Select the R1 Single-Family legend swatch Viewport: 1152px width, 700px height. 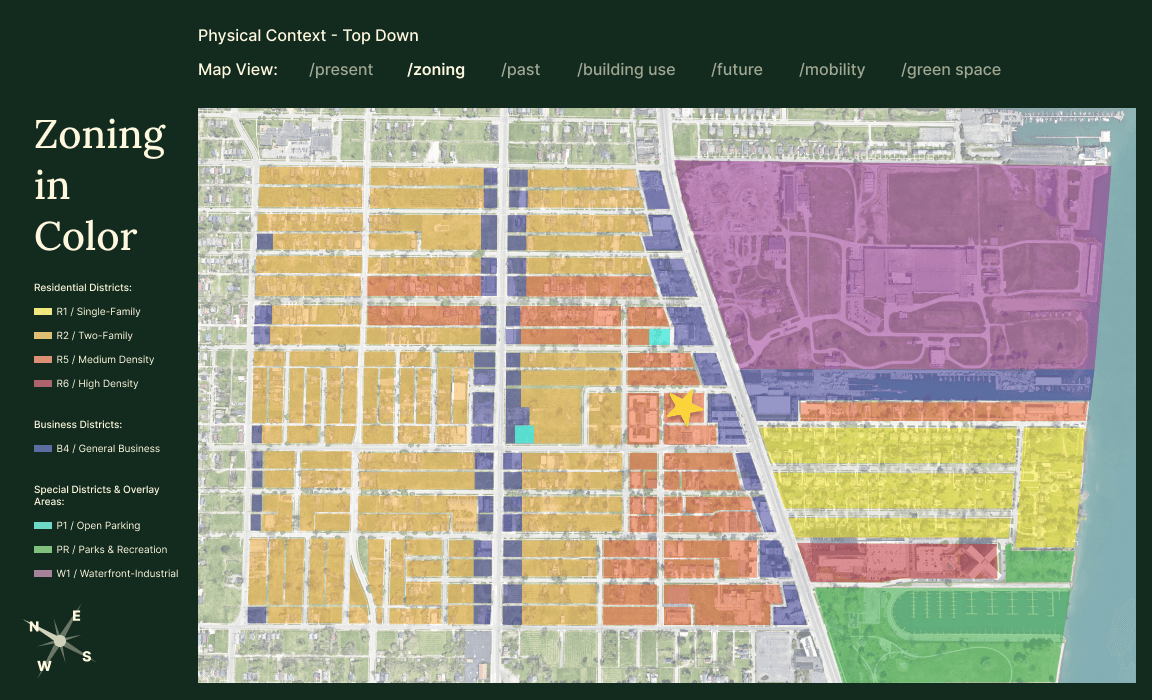coord(41,311)
